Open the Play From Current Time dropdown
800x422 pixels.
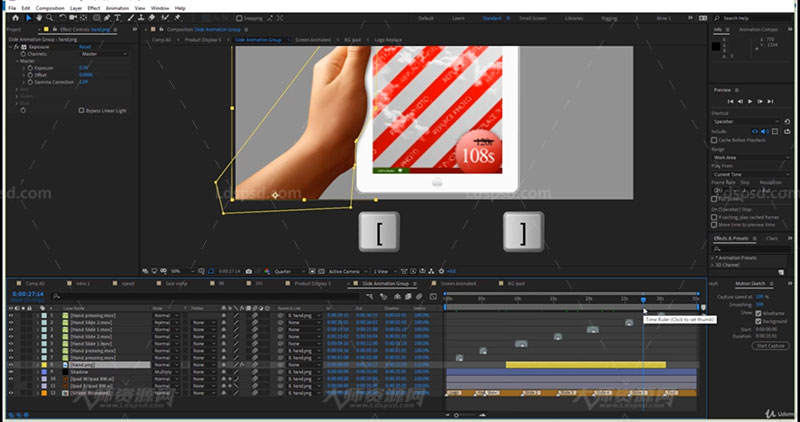pyautogui.click(x=751, y=175)
